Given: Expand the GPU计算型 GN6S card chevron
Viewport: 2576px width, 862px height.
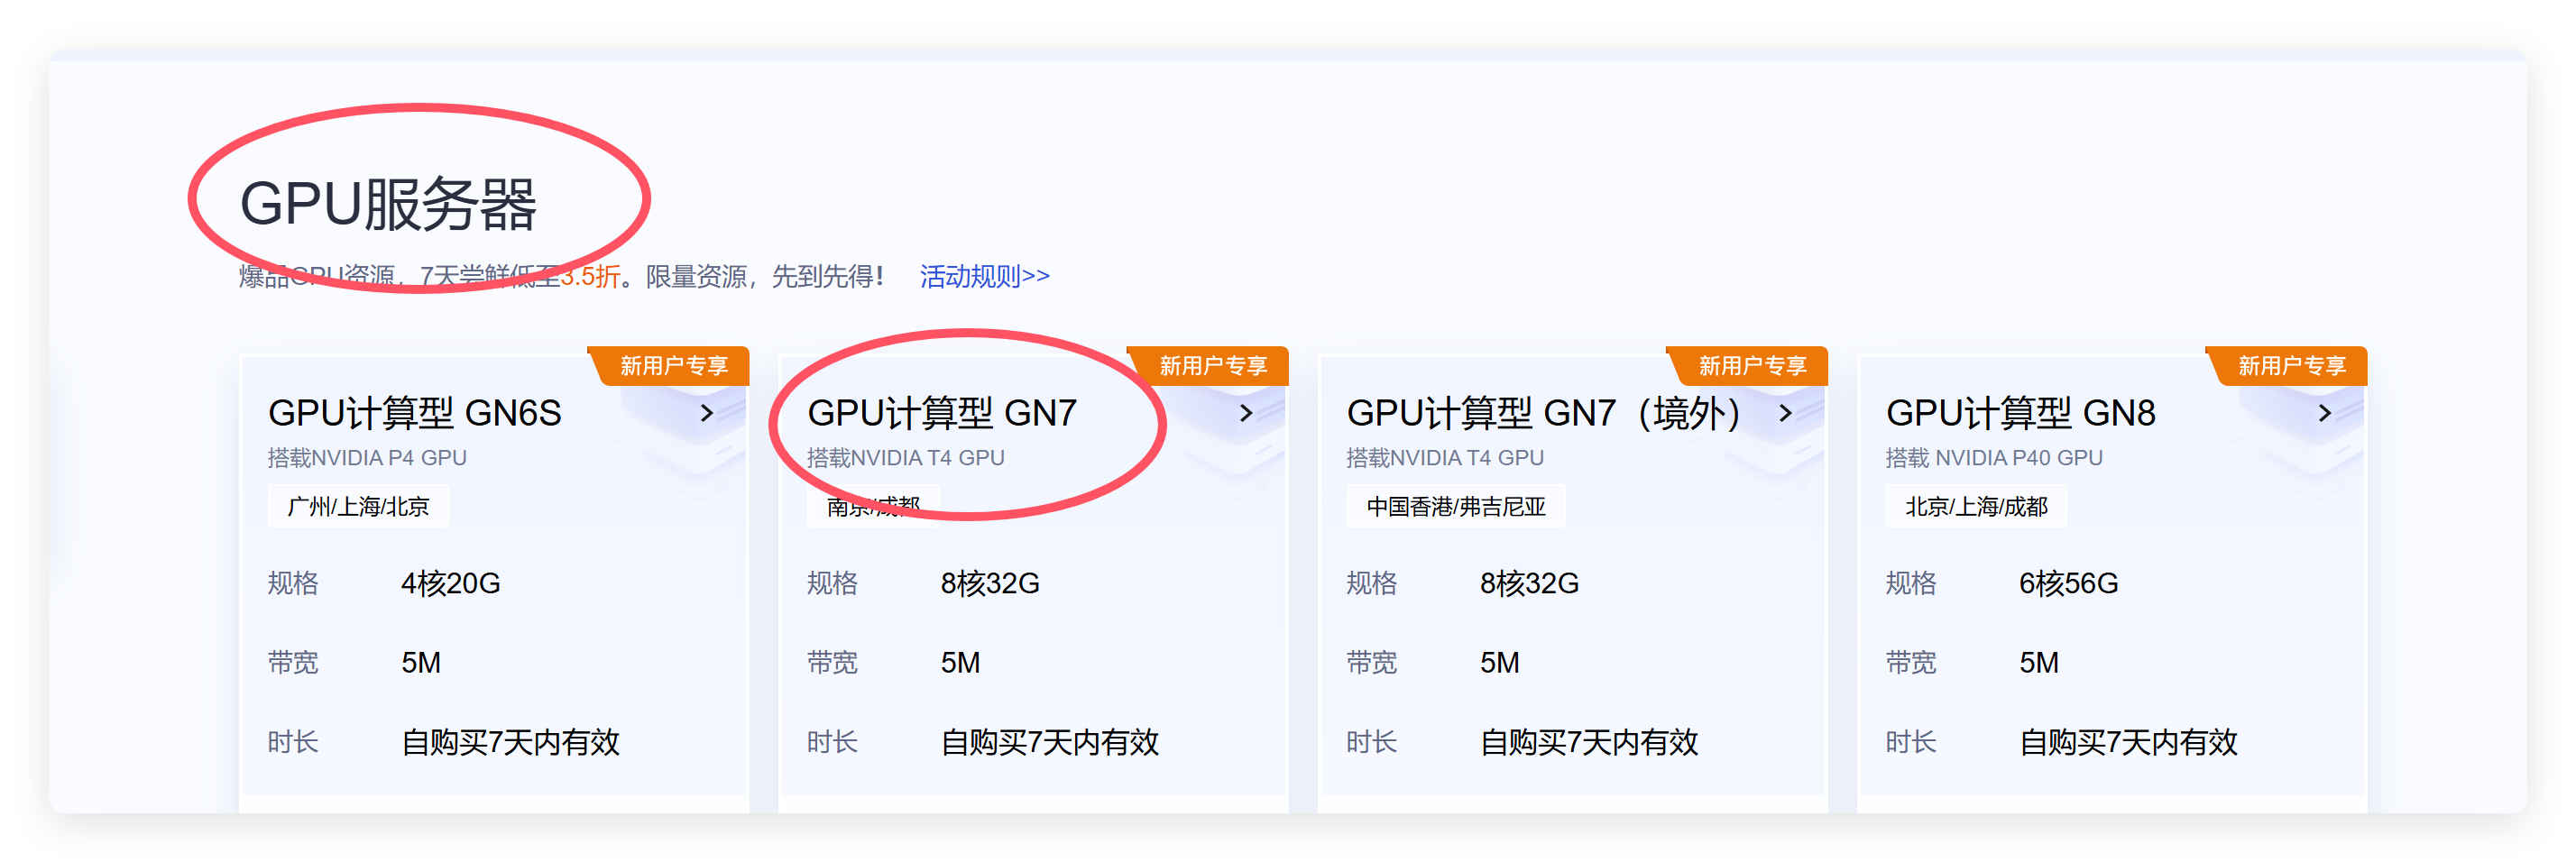Looking at the screenshot, I should tap(707, 413).
